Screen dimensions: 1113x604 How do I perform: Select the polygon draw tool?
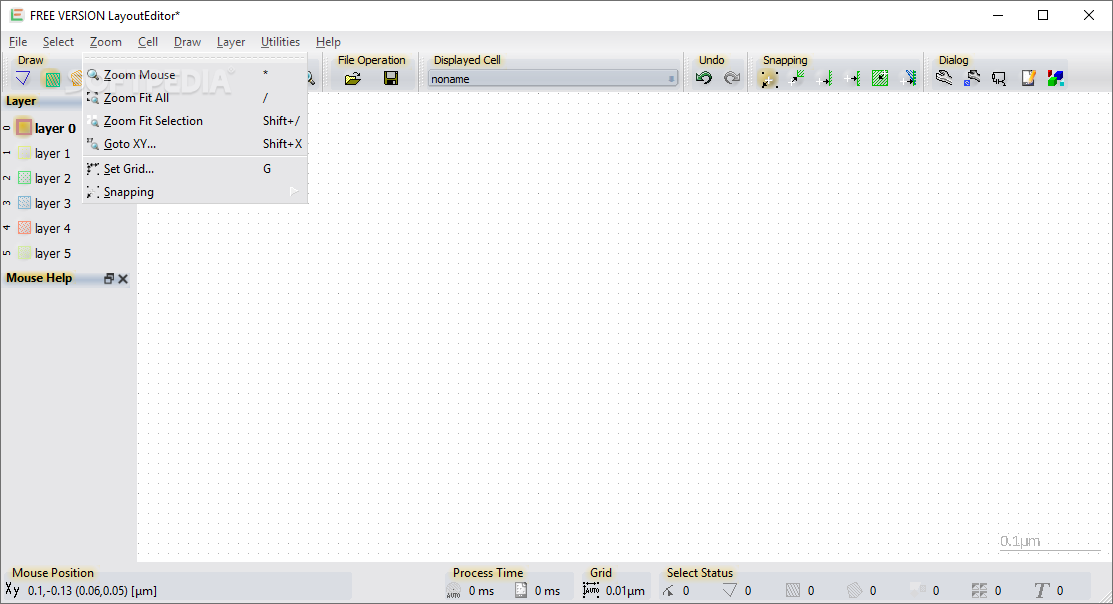coord(23,78)
